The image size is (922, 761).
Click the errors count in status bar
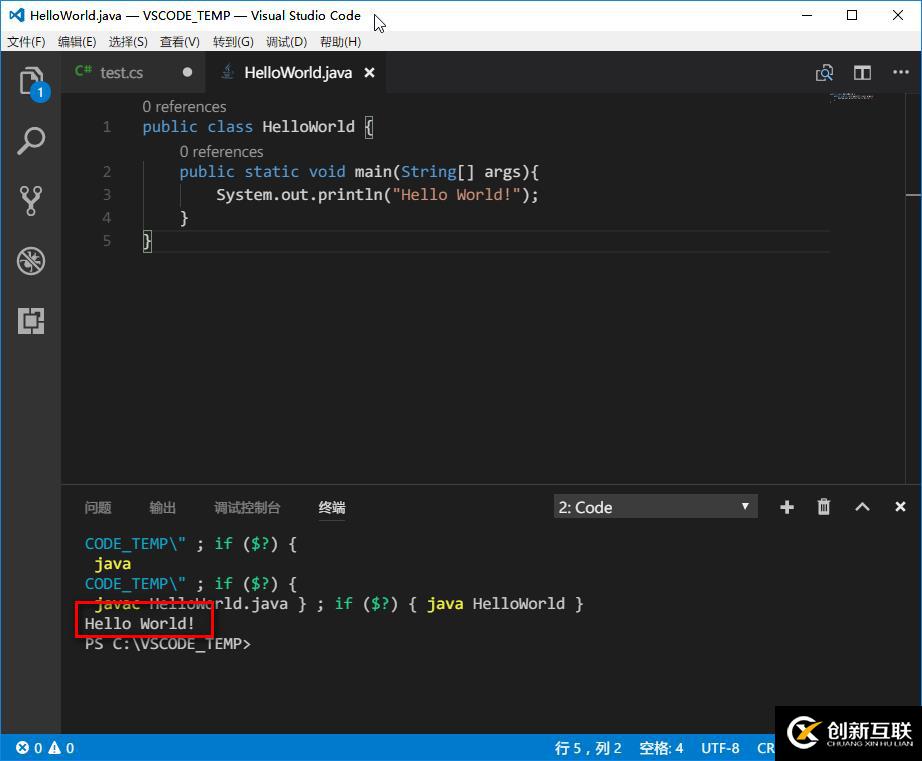(x=29, y=748)
